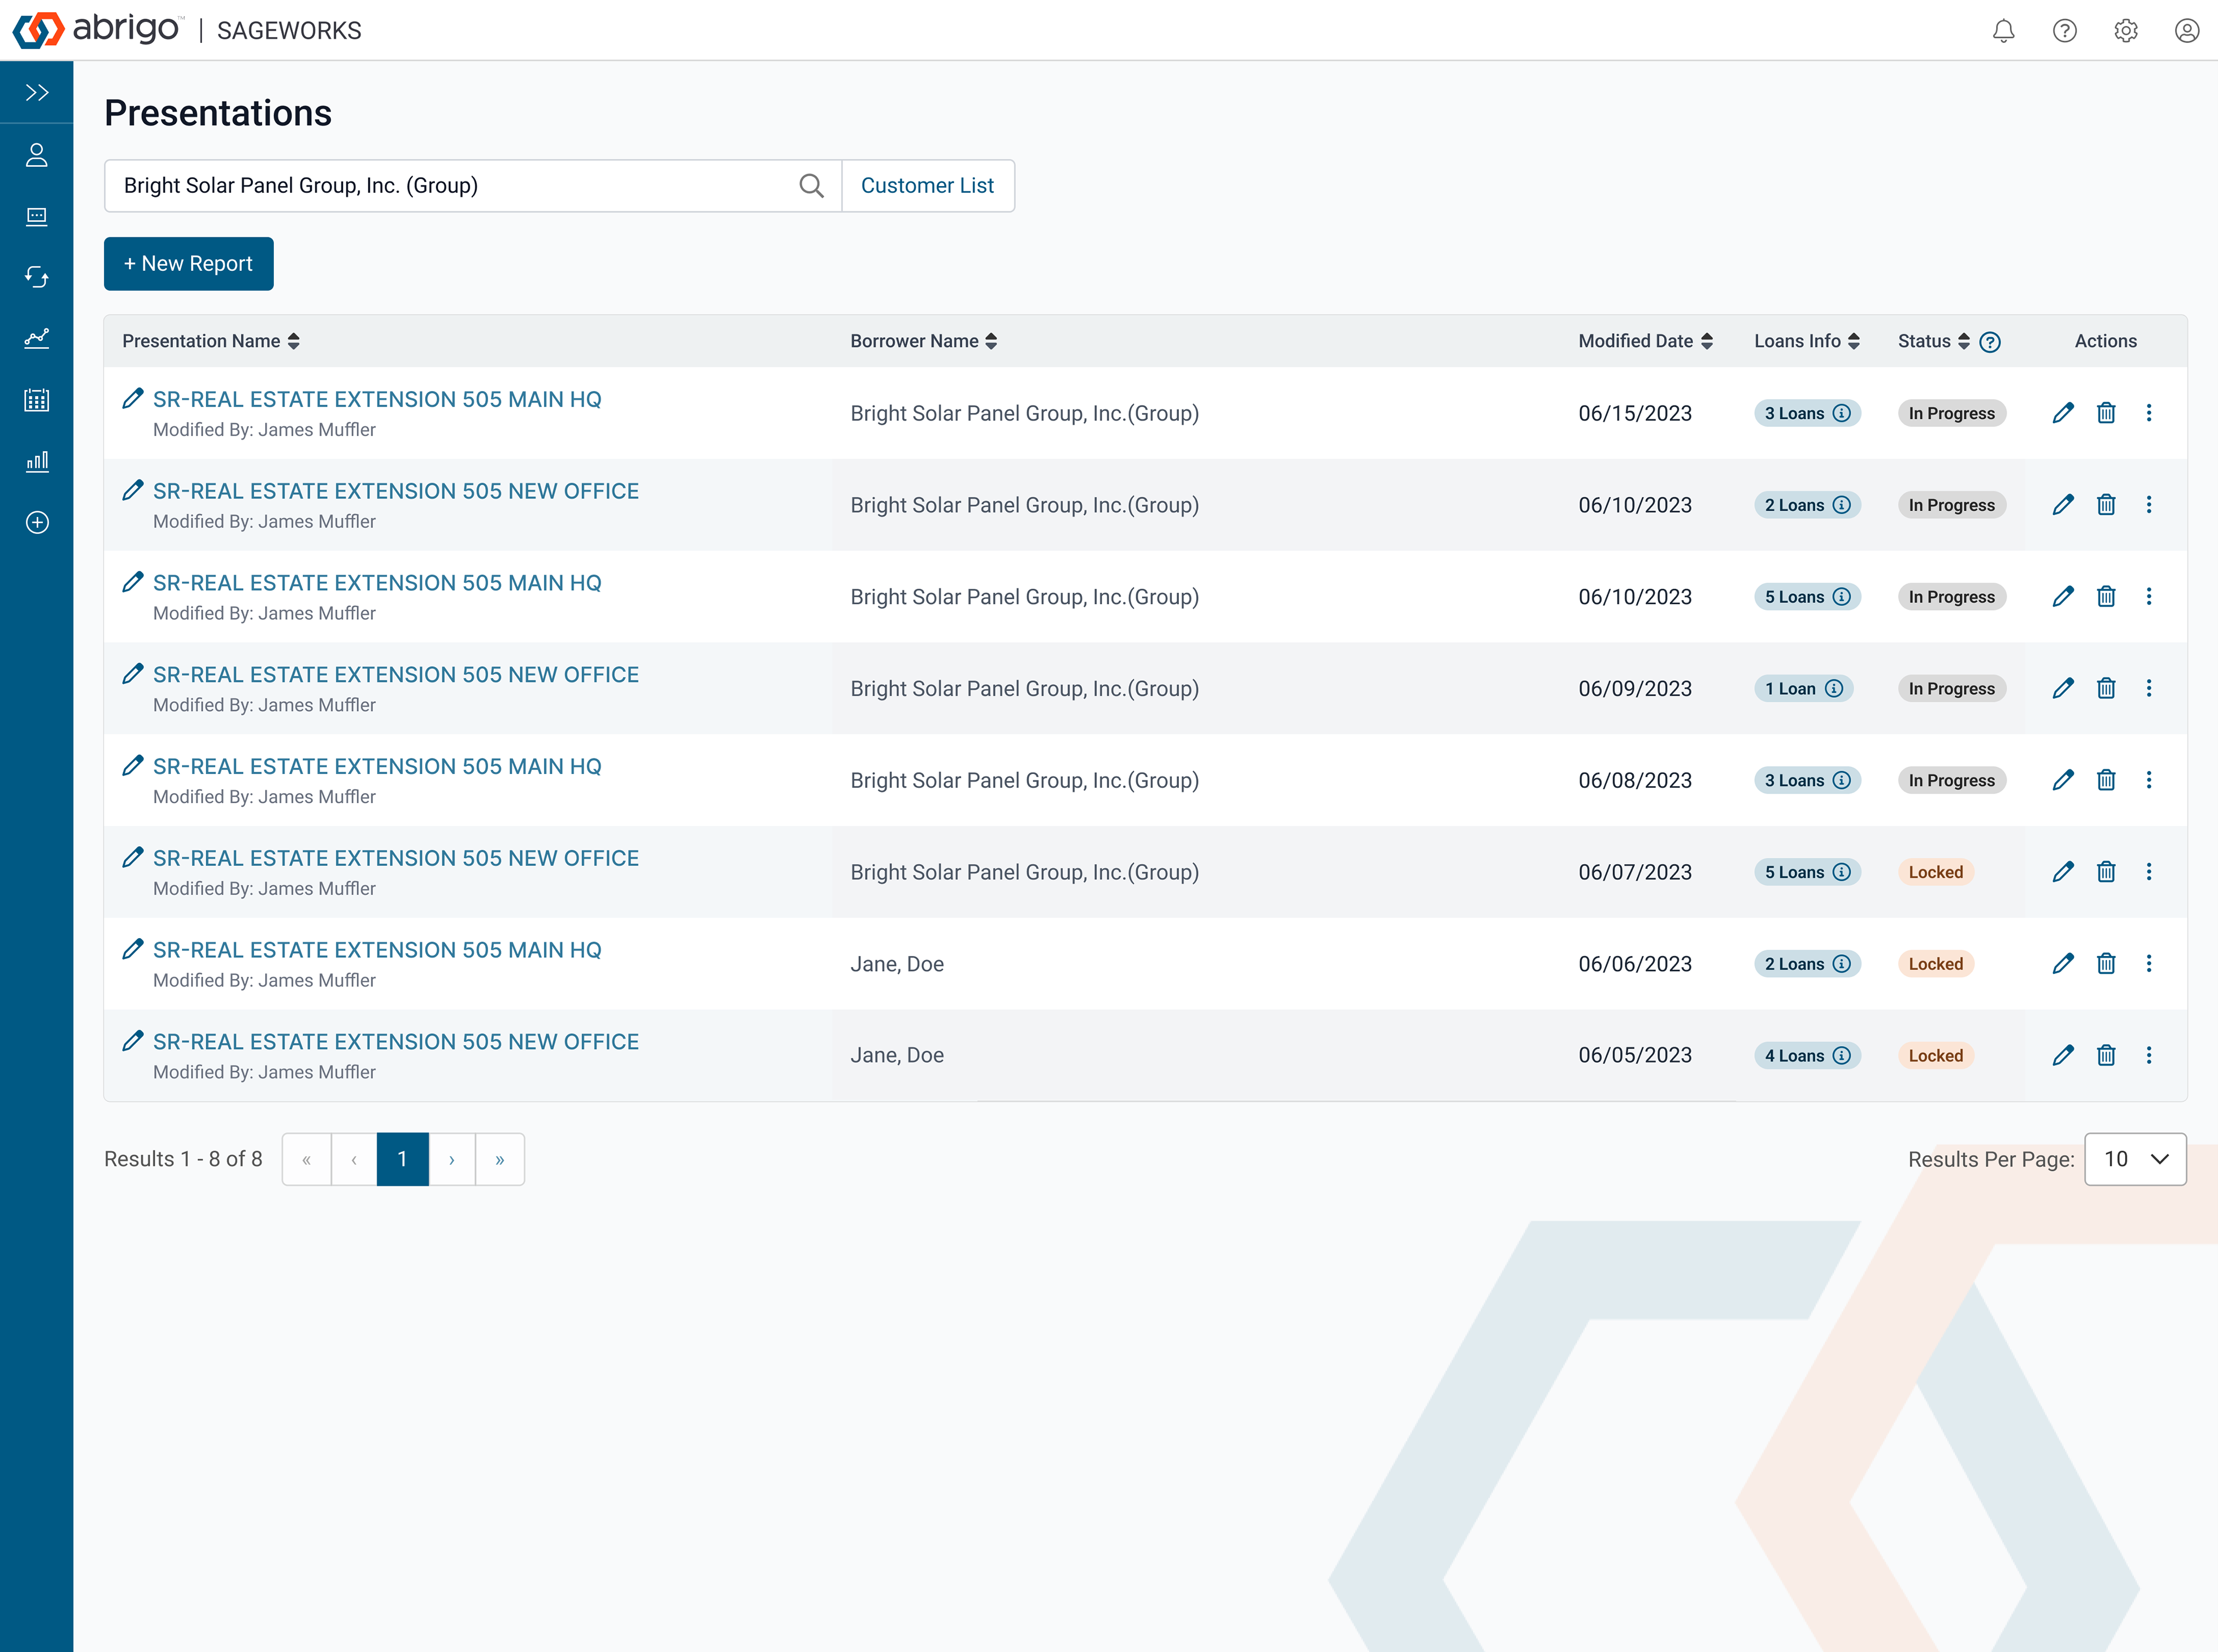Edit the 06/06/2023 presentation via actions pencil

[2063, 963]
